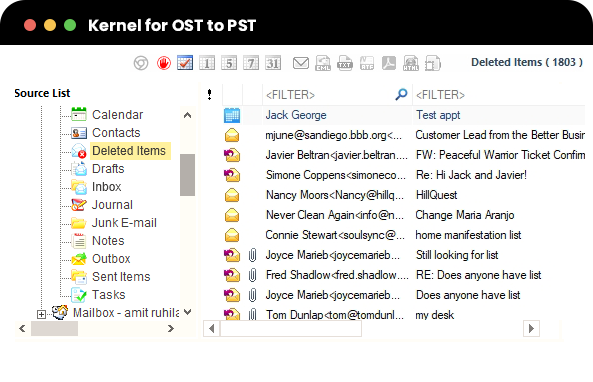
Task: Select the 31-day month view icon
Action: point(273,63)
